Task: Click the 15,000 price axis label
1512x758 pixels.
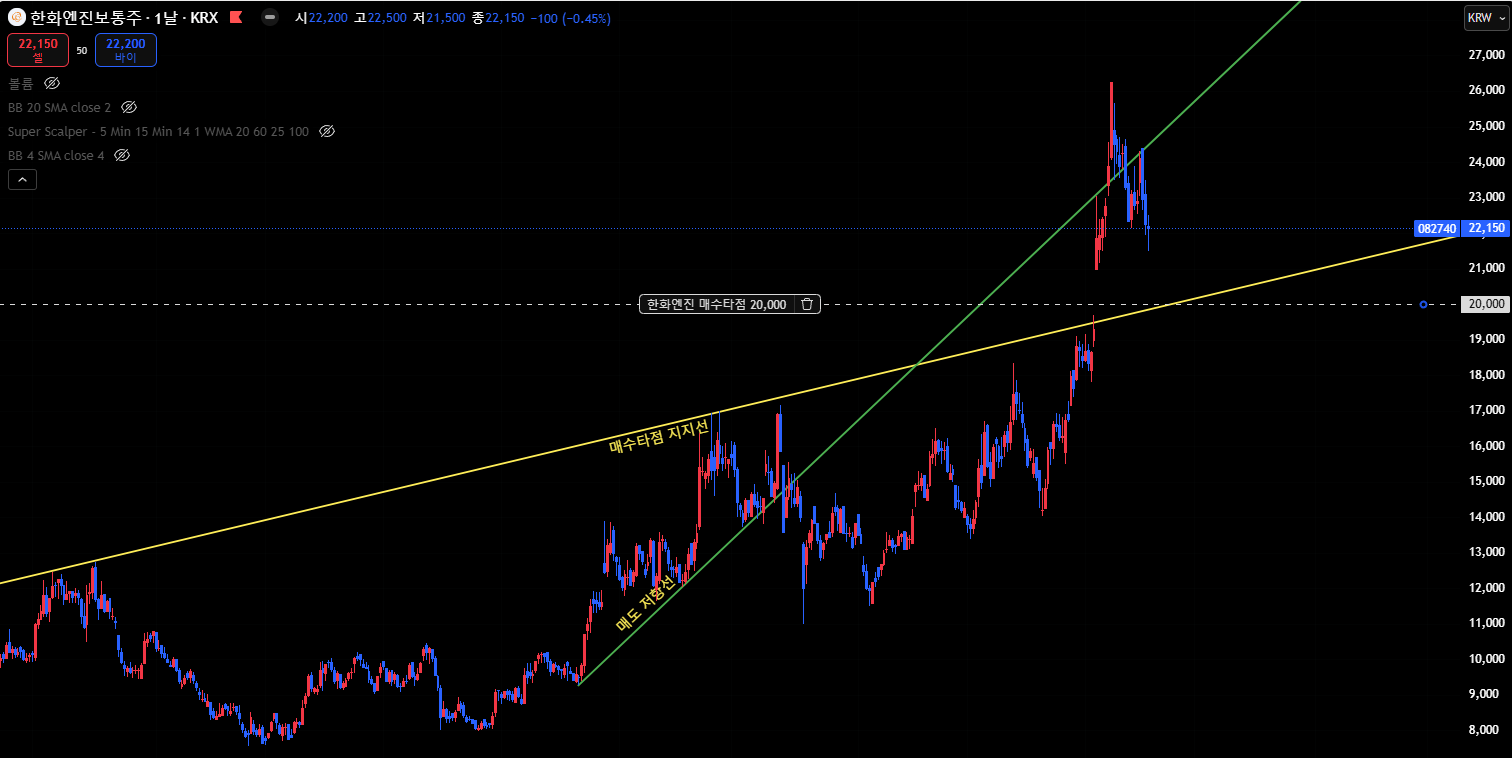Action: coord(1487,481)
